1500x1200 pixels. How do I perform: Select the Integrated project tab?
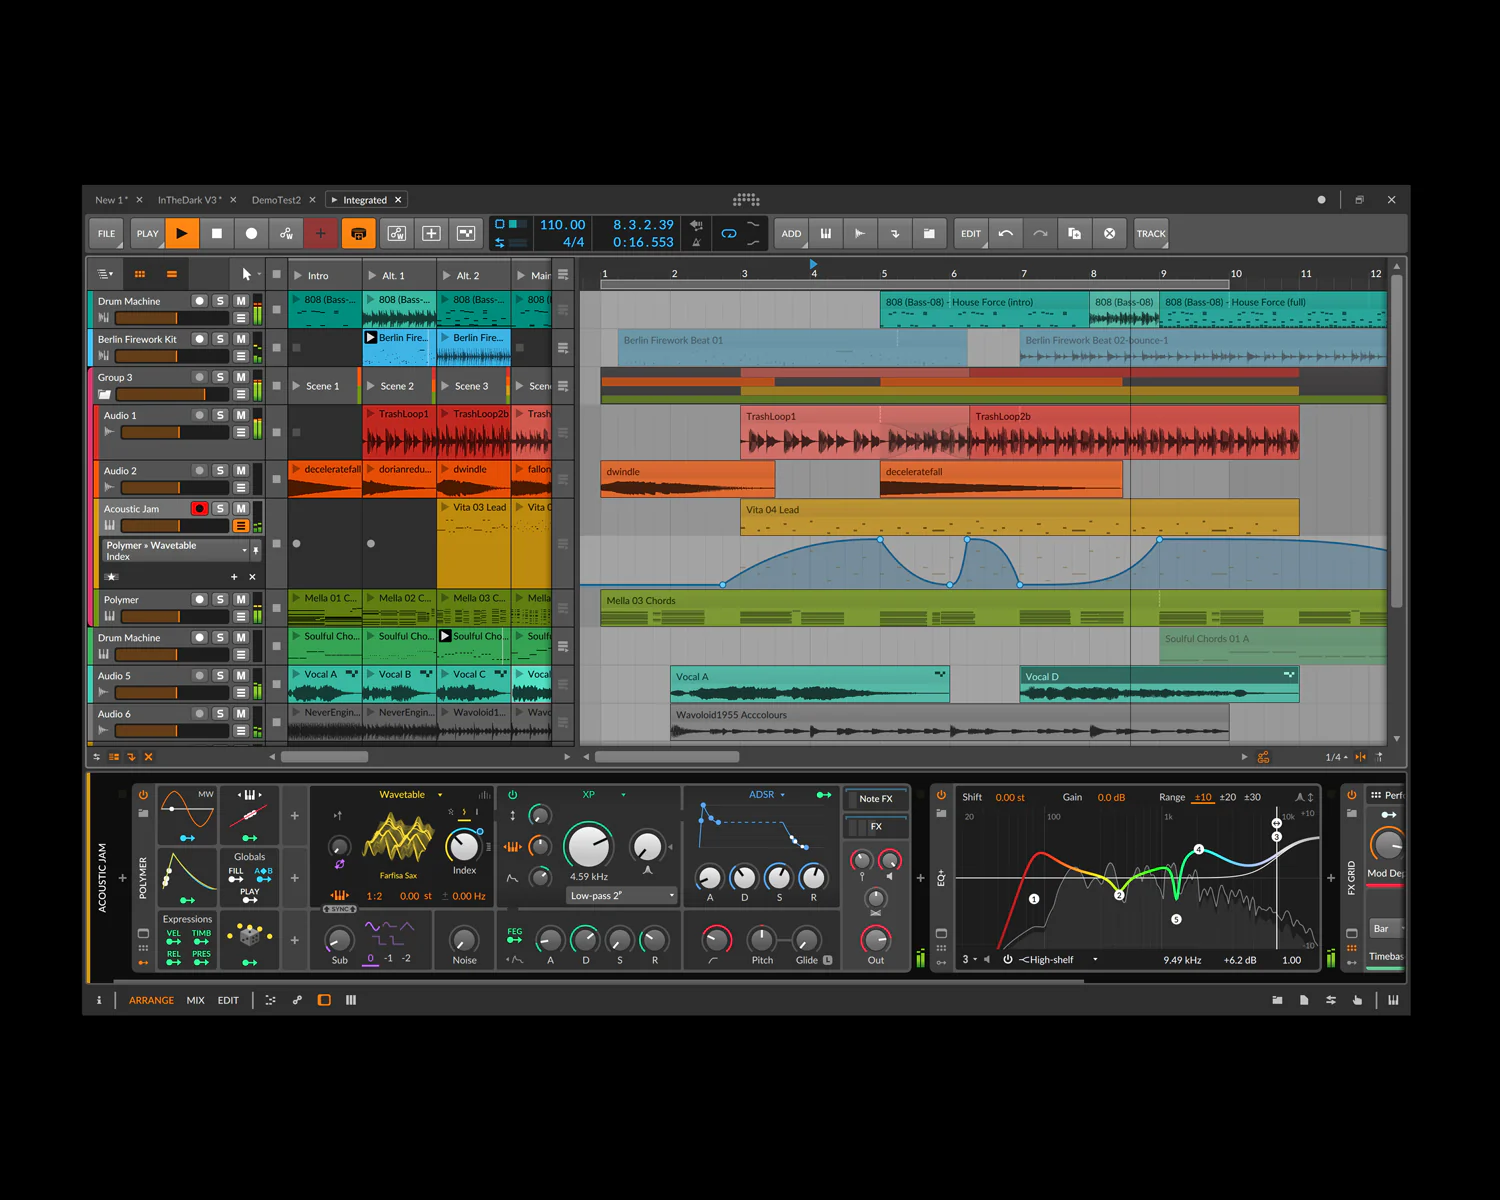365,200
